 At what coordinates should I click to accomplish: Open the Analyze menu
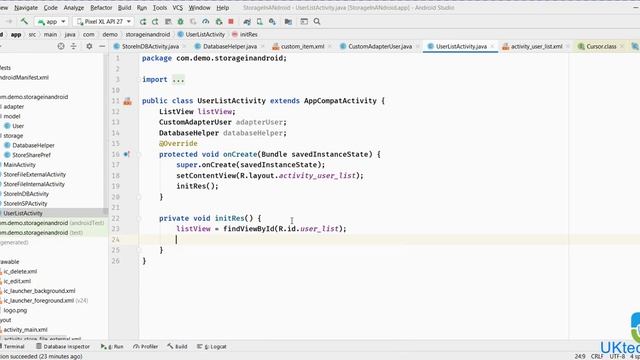coord(73,8)
